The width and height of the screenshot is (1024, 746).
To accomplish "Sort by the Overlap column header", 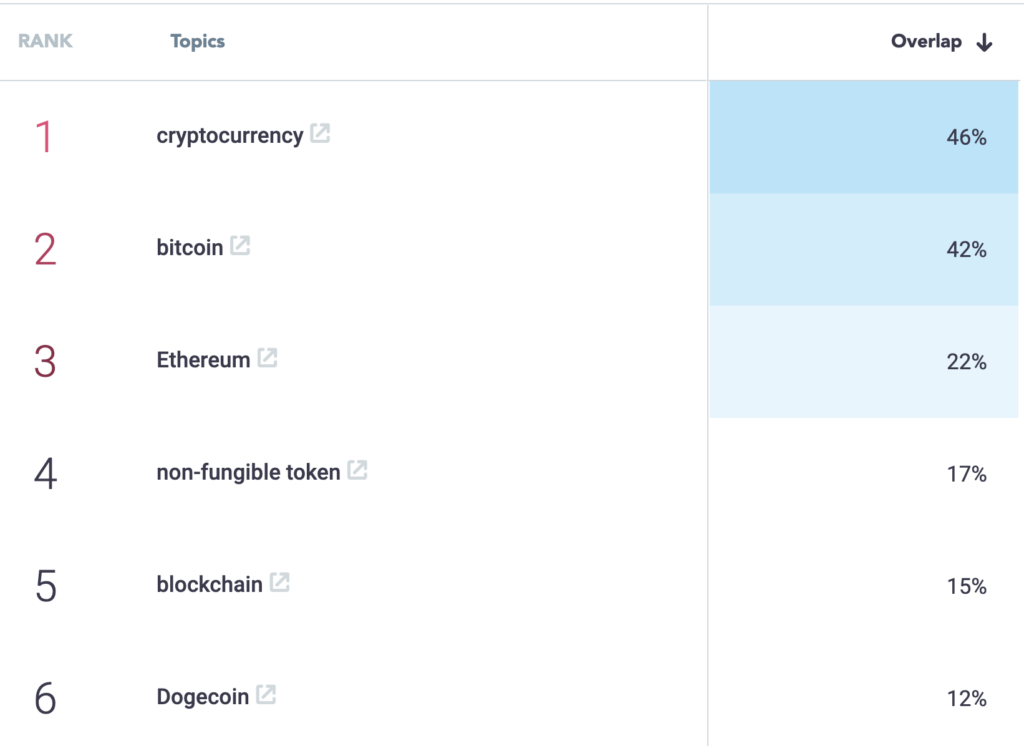I will 926,42.
